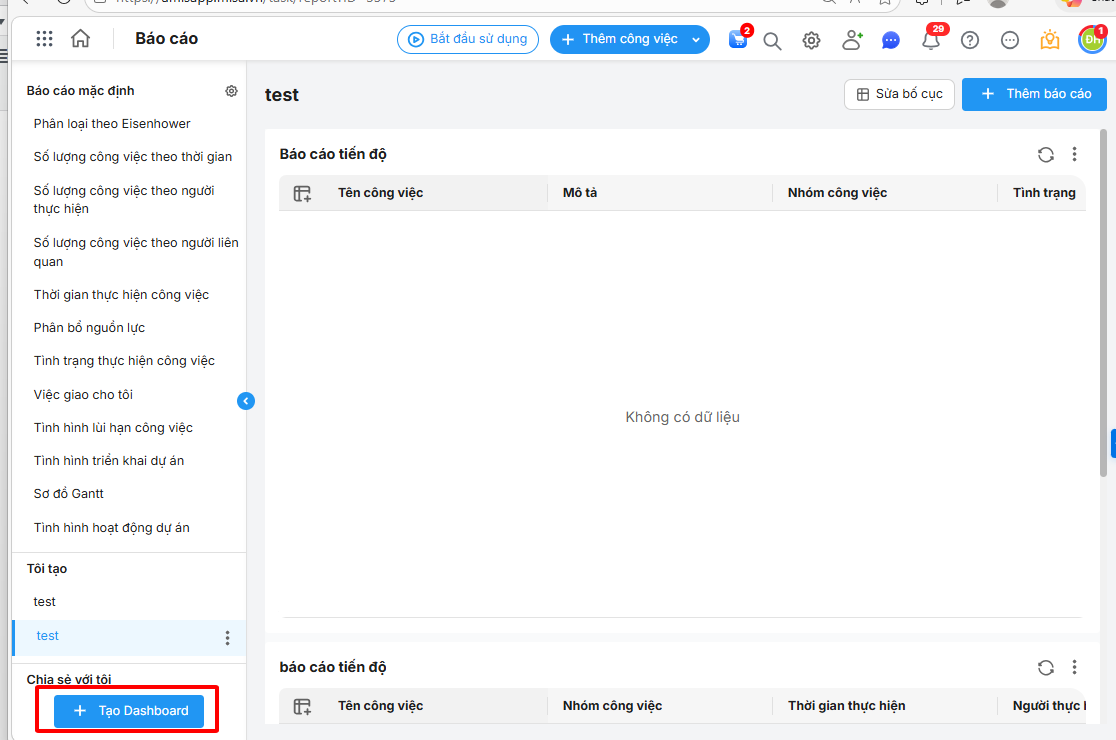Open the settings gear in the top bar
Screen dimensions: 1116x740
click(811, 41)
